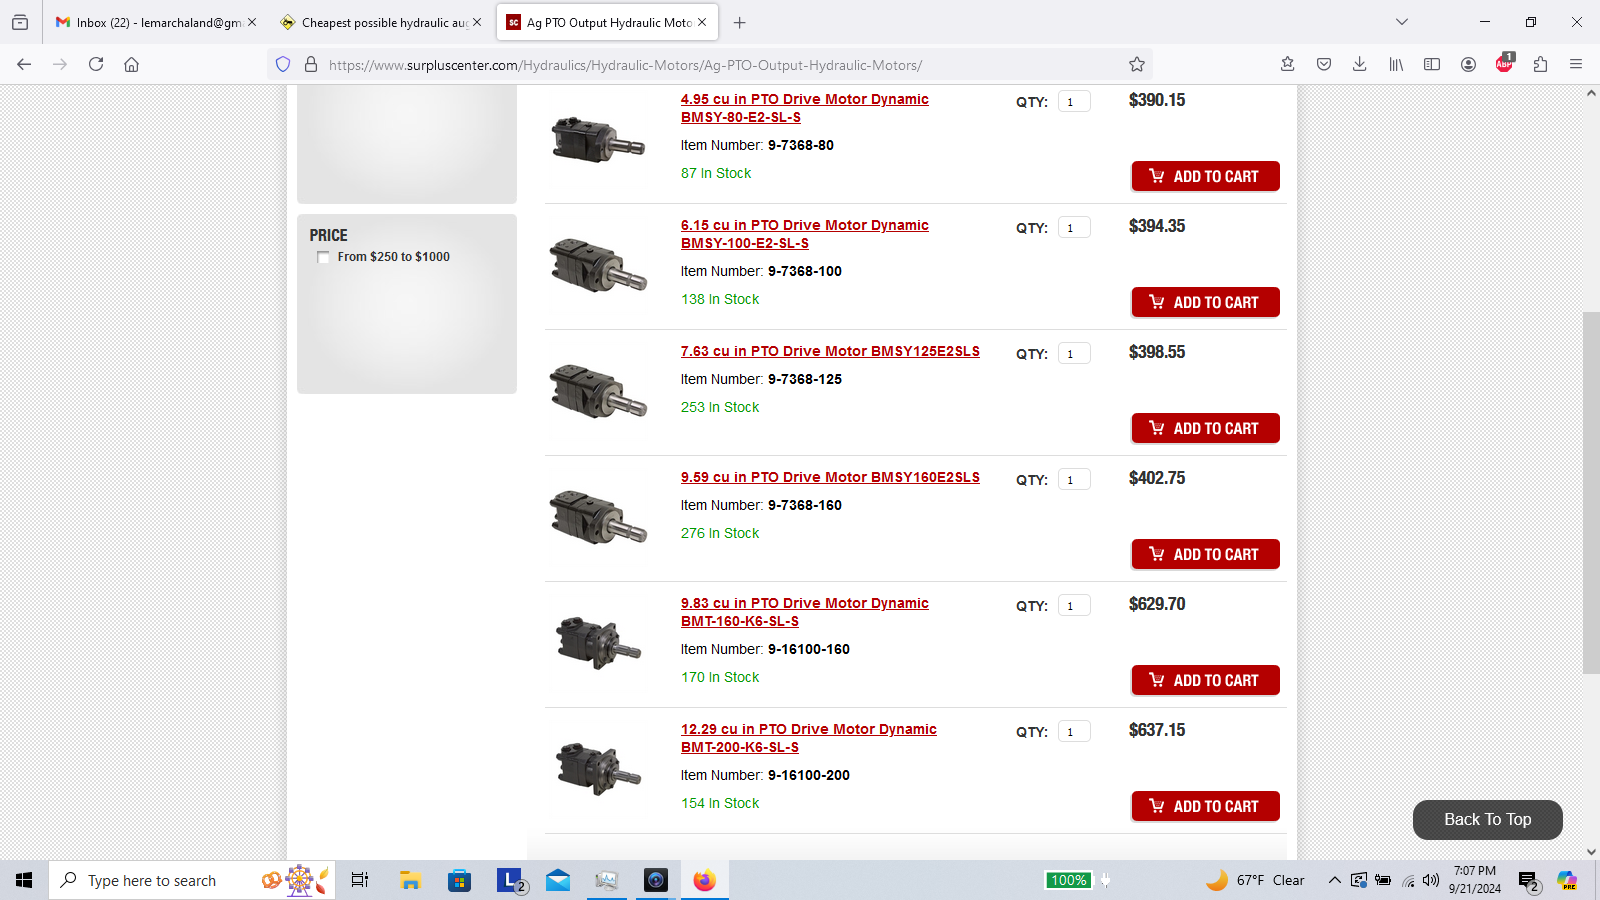
Task: Open the downloads panel
Action: tap(1360, 64)
